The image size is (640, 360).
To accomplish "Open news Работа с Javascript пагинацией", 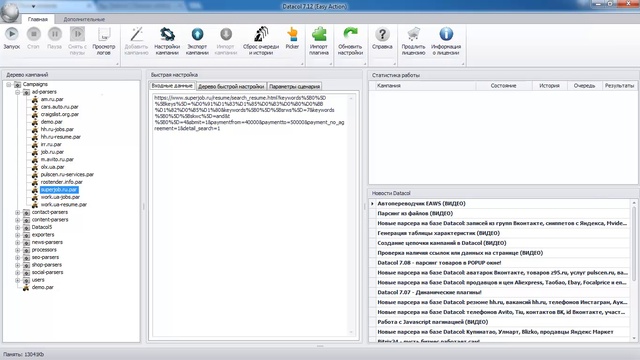I will tap(433, 322).
